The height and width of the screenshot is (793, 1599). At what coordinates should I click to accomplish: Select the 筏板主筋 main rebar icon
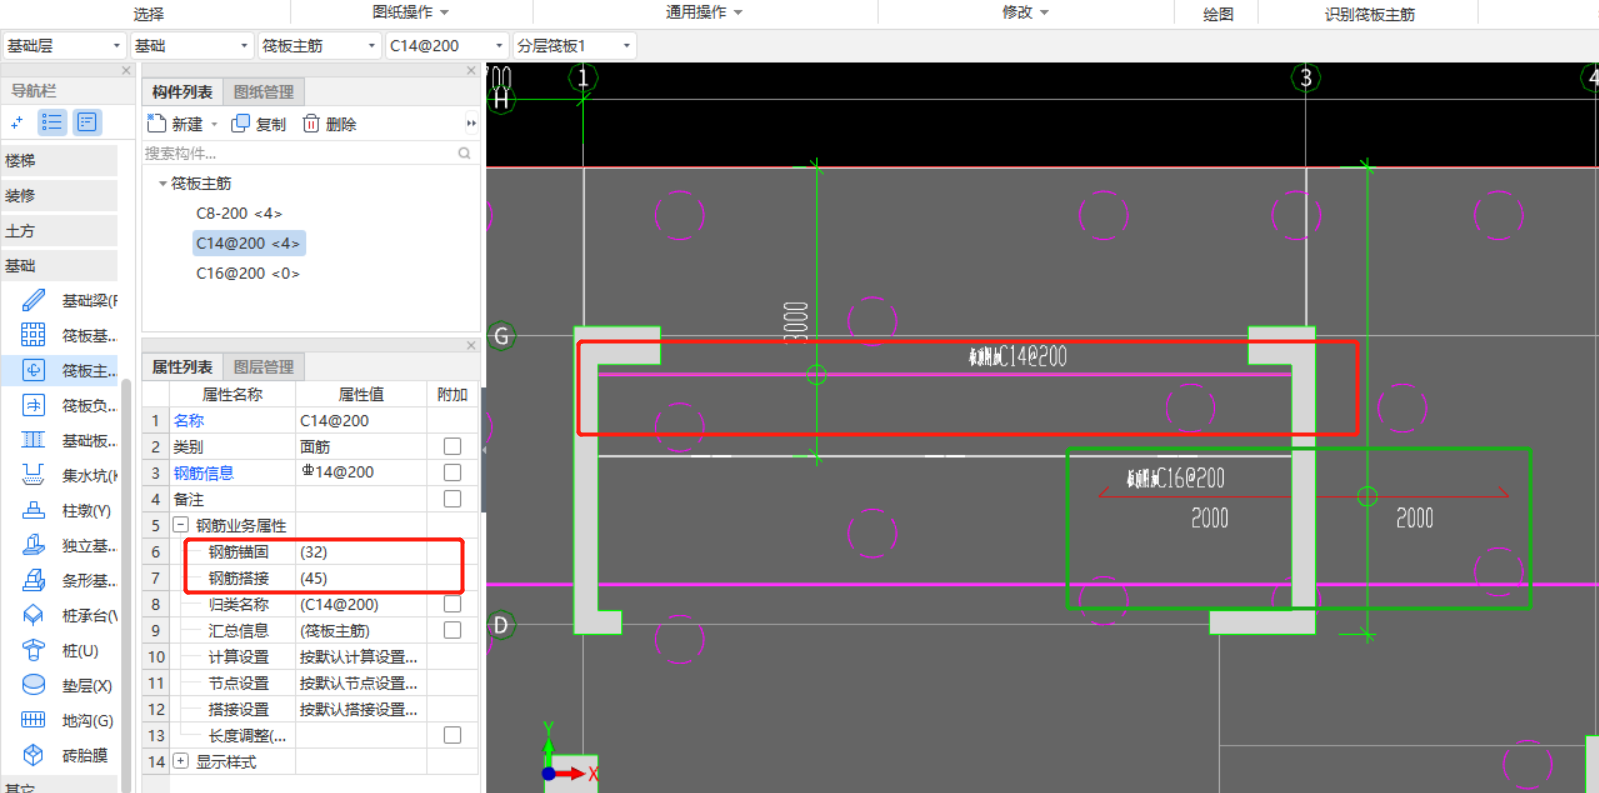33,370
